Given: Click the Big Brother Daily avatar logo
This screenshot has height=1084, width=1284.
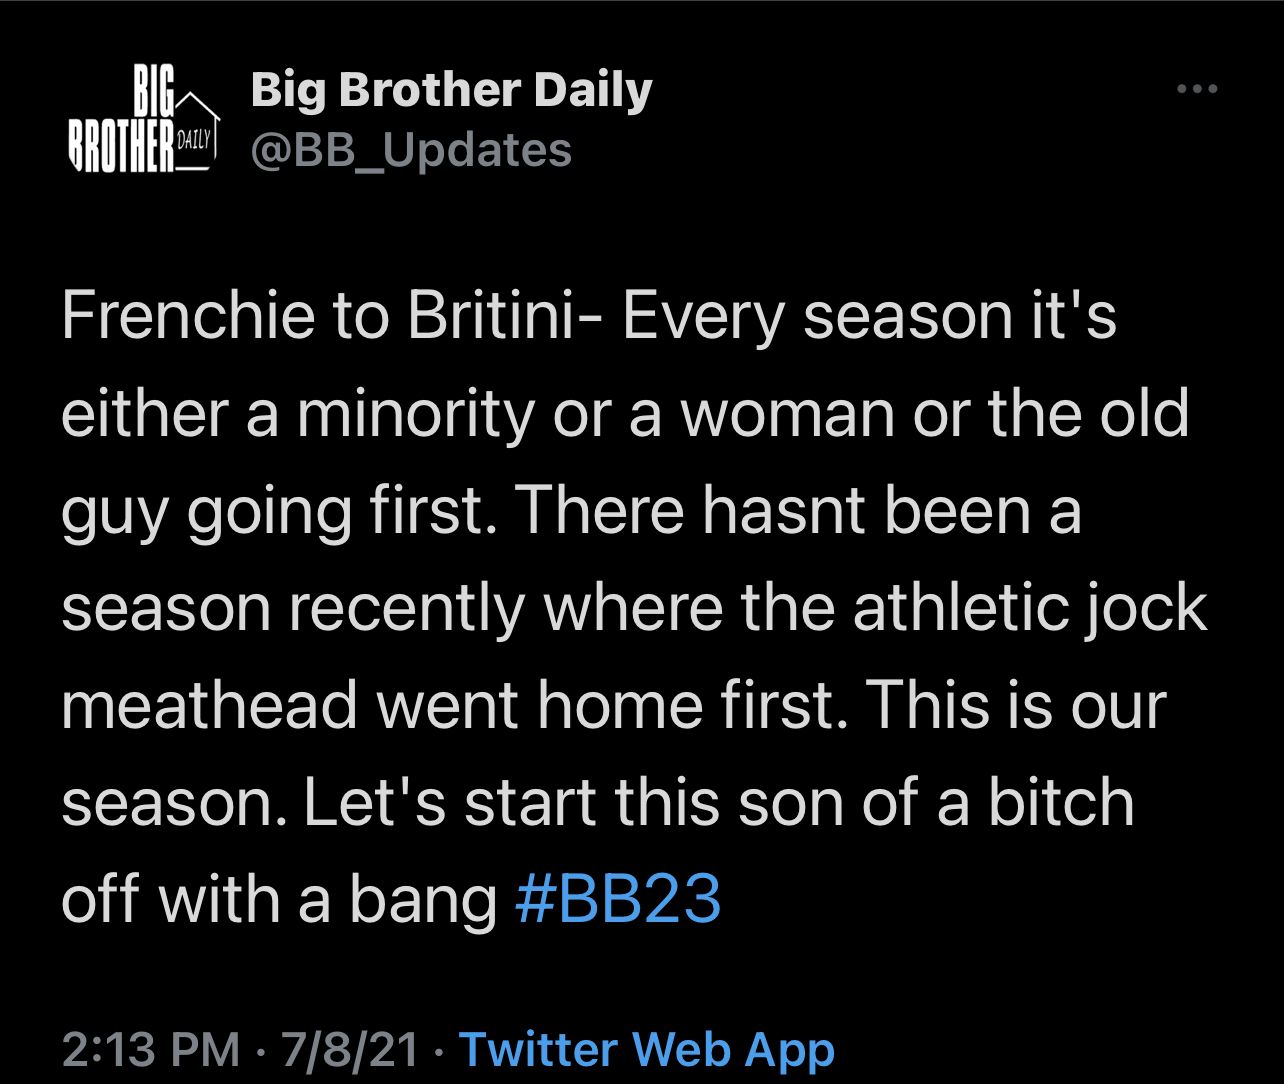Looking at the screenshot, I should click(143, 119).
